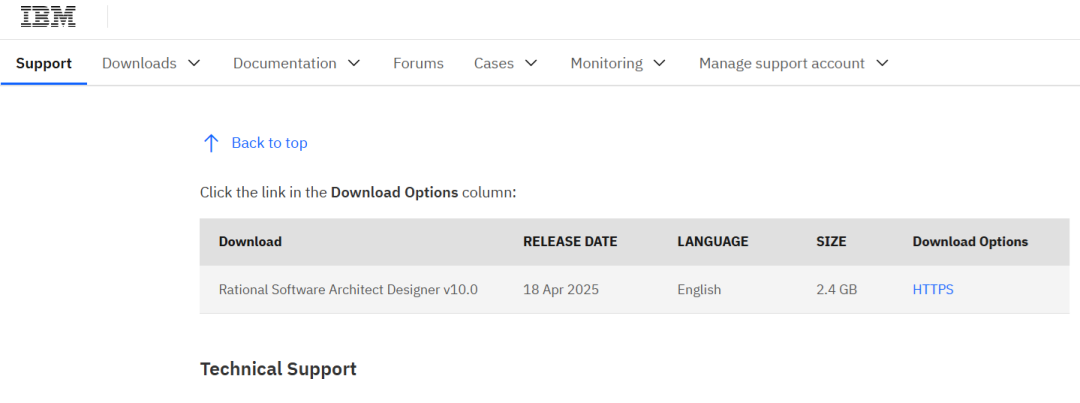
Task: Click the IBM logo
Action: (x=48, y=16)
